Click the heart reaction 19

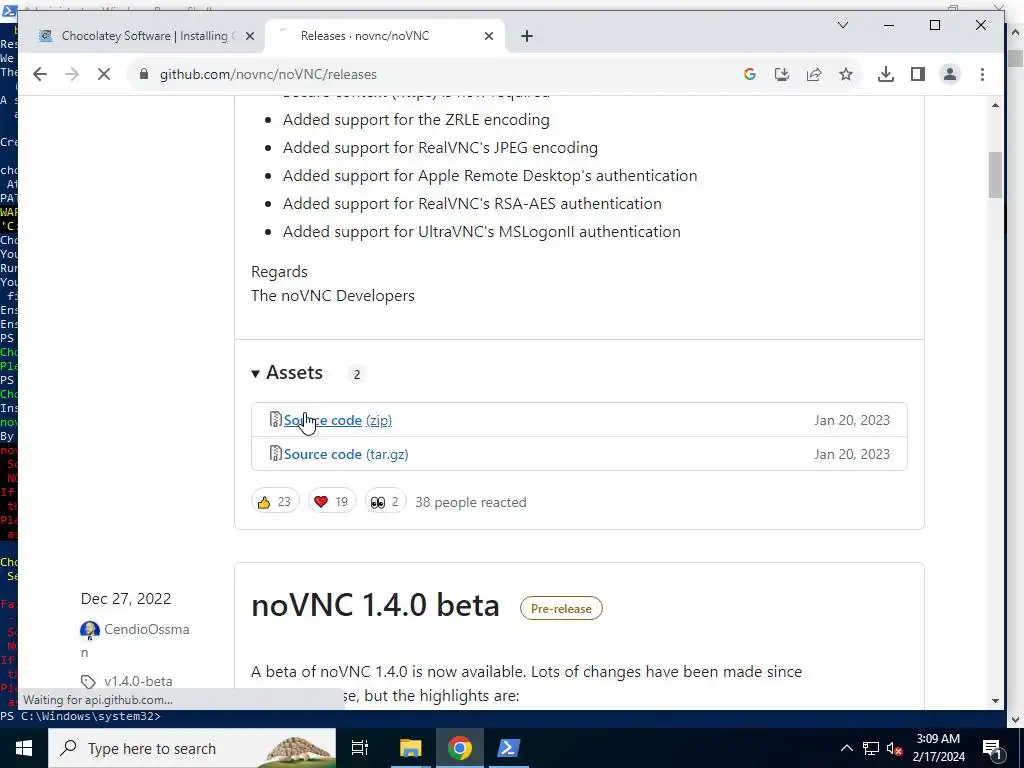pos(332,502)
